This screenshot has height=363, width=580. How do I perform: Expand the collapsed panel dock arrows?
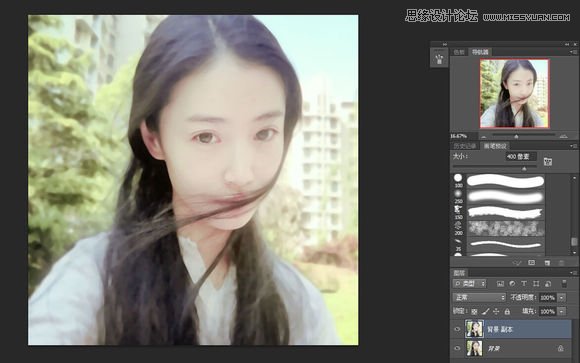(x=444, y=44)
